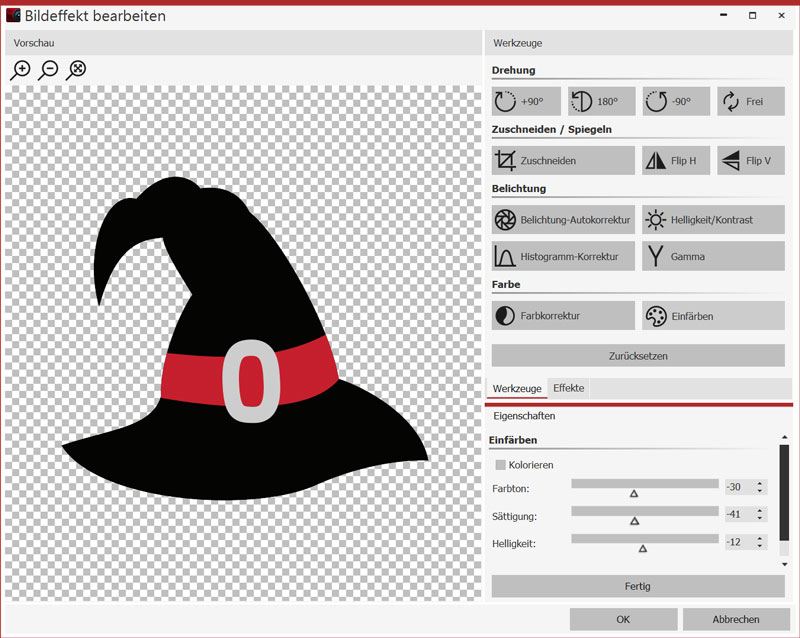Open Helligkeit/Kontrast settings

(x=713, y=220)
